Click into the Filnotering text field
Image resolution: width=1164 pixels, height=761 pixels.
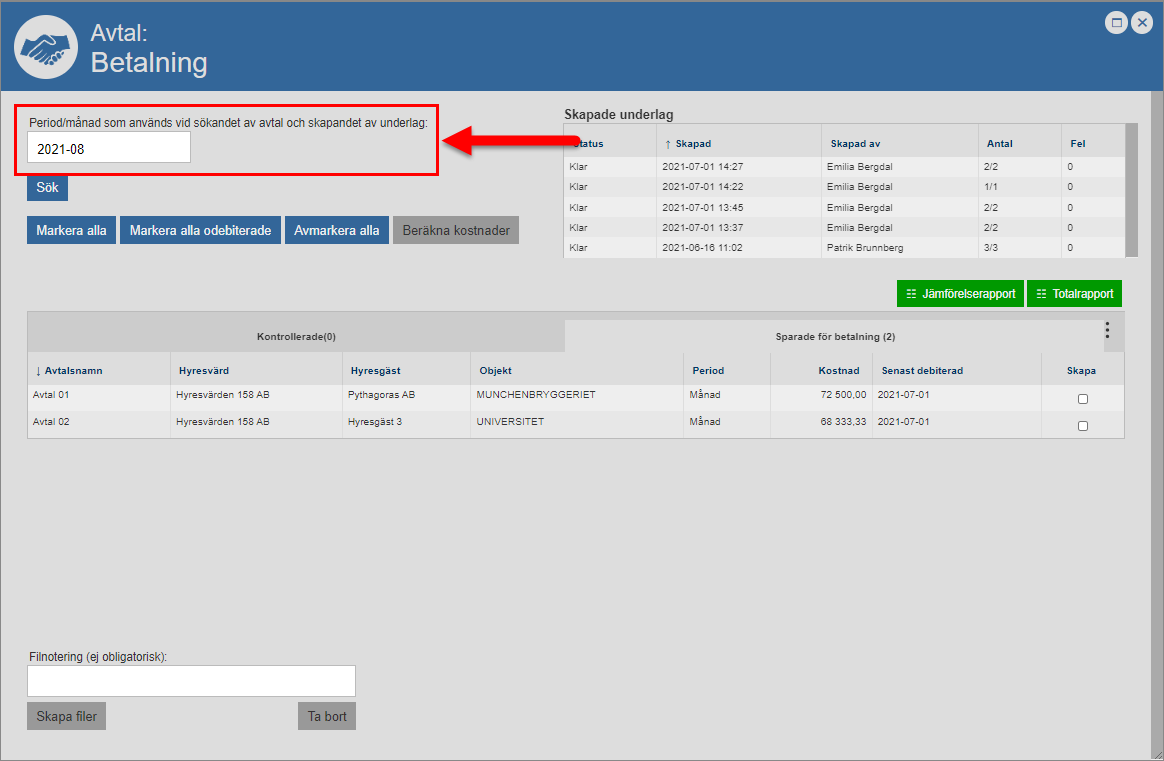(x=191, y=681)
